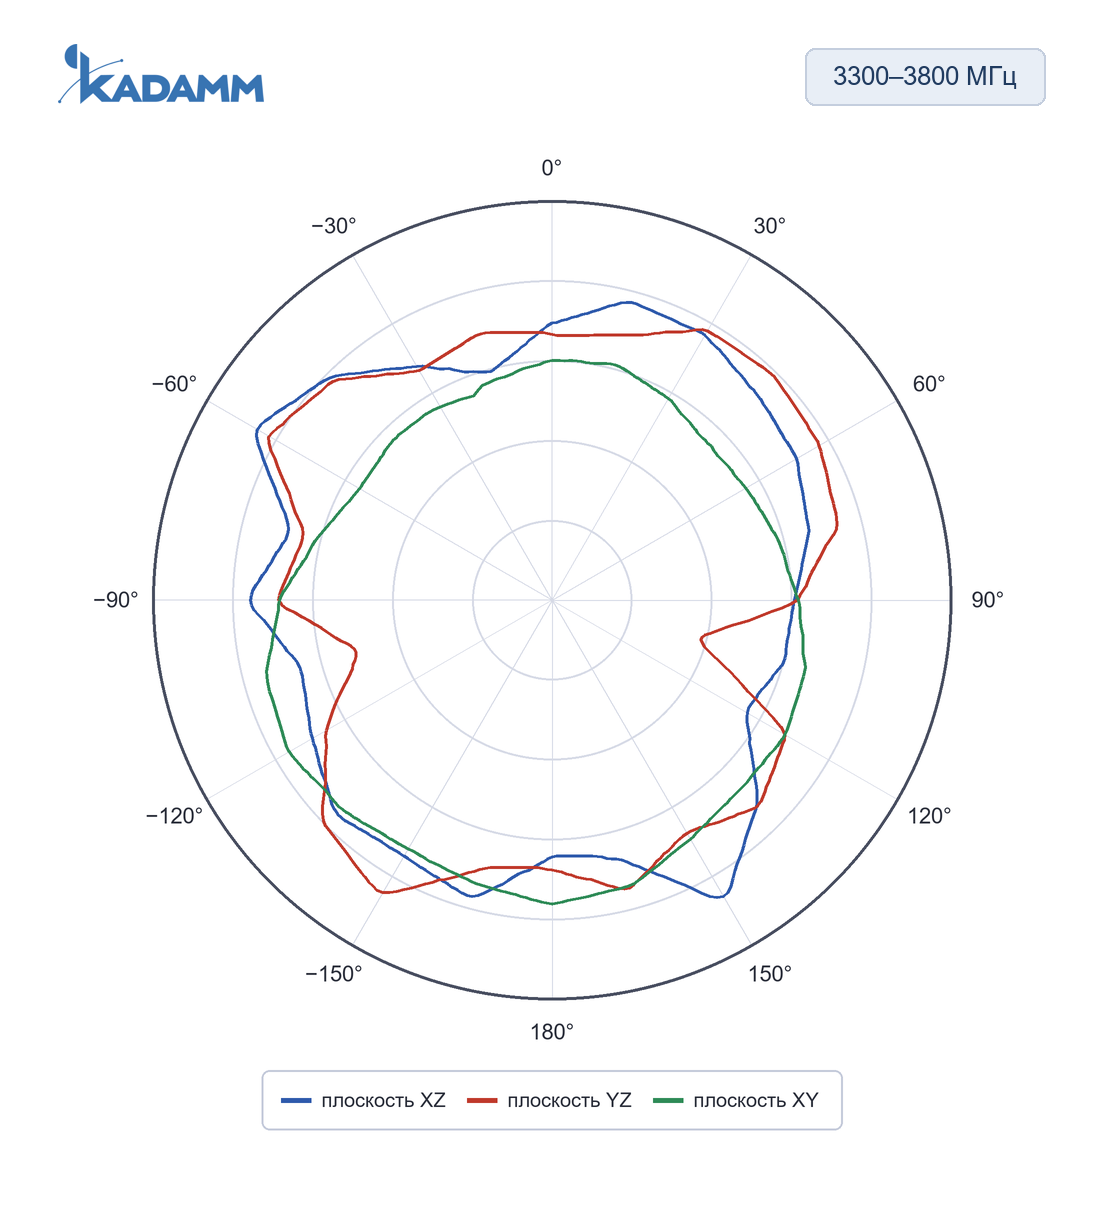Click the 90° angle label
The height and width of the screenshot is (1211, 1104).
(987, 600)
